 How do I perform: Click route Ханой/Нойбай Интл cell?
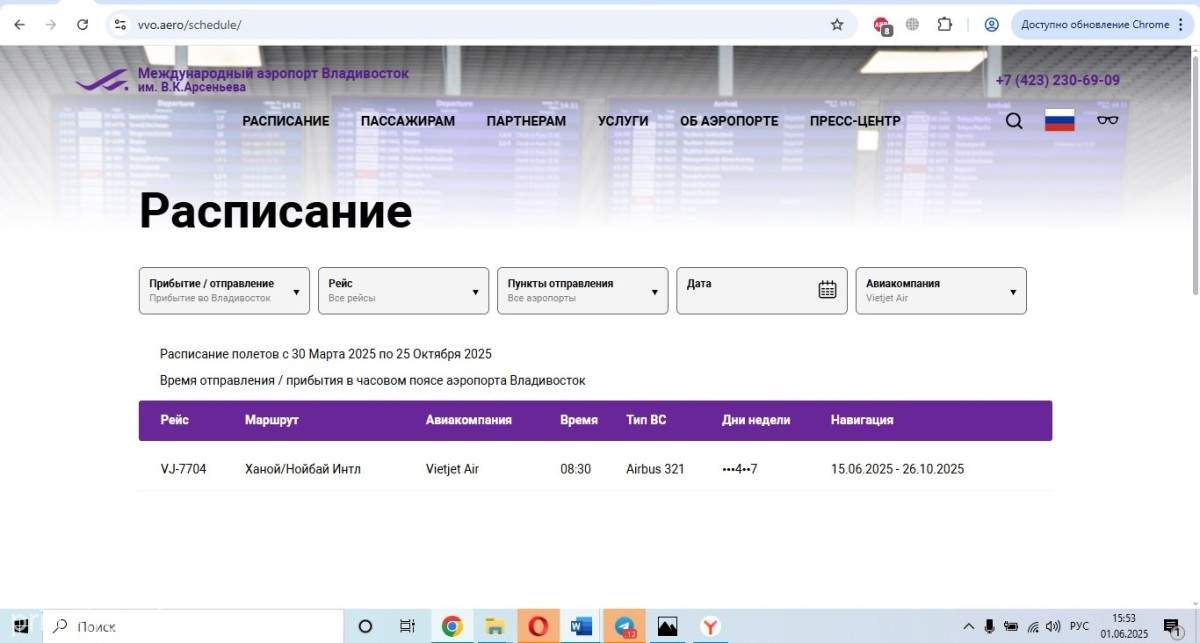coord(303,469)
